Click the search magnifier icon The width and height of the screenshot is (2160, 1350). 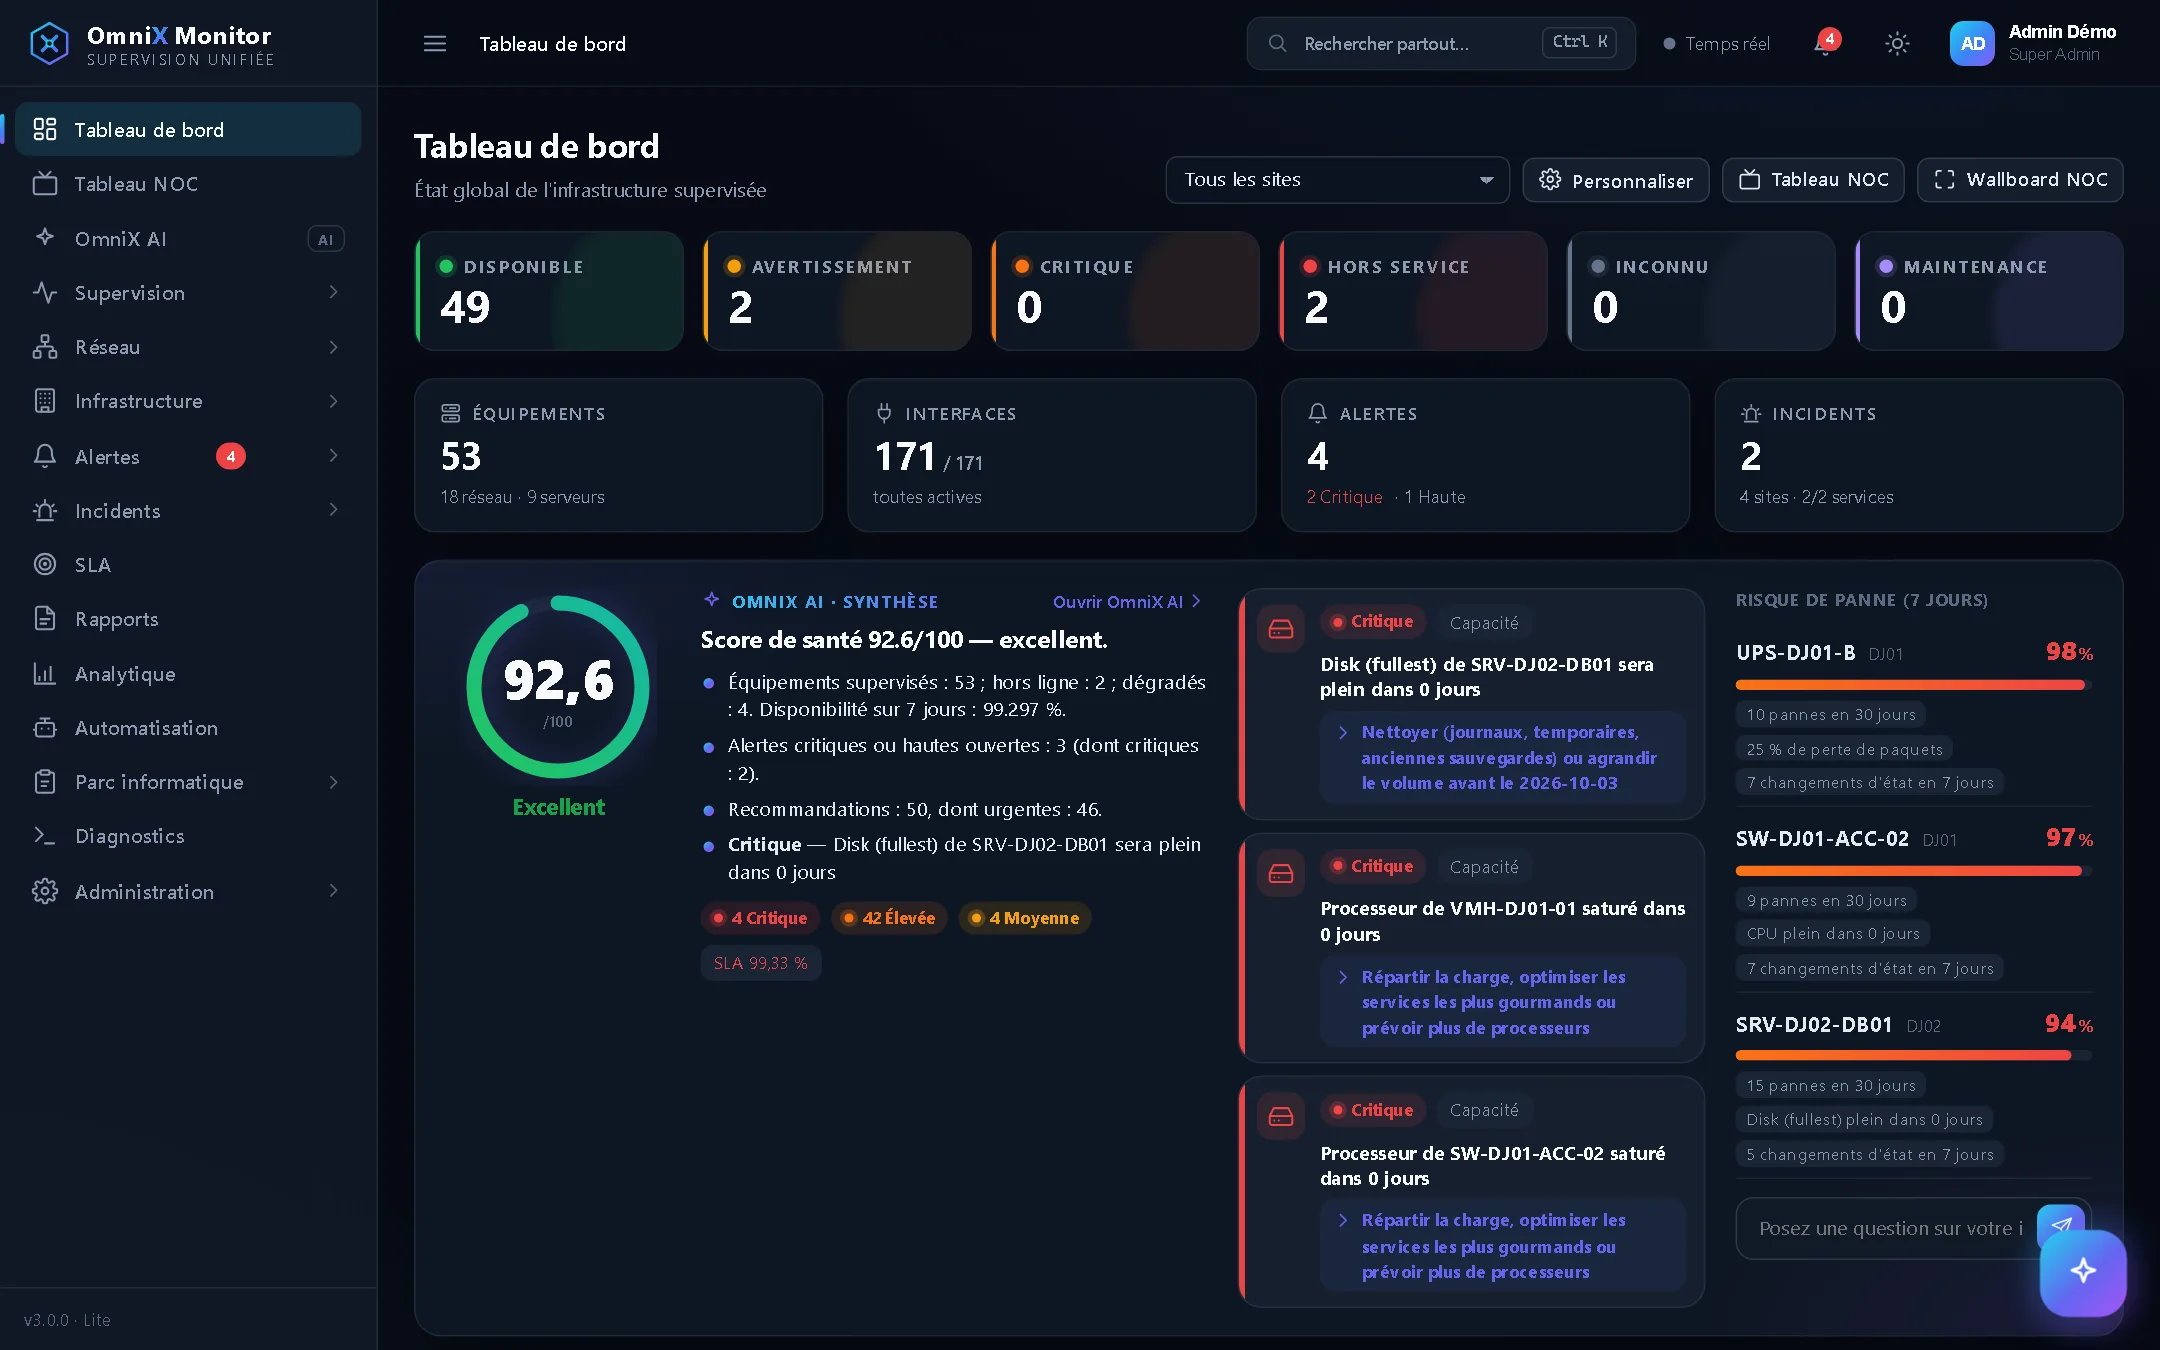click(x=1277, y=44)
